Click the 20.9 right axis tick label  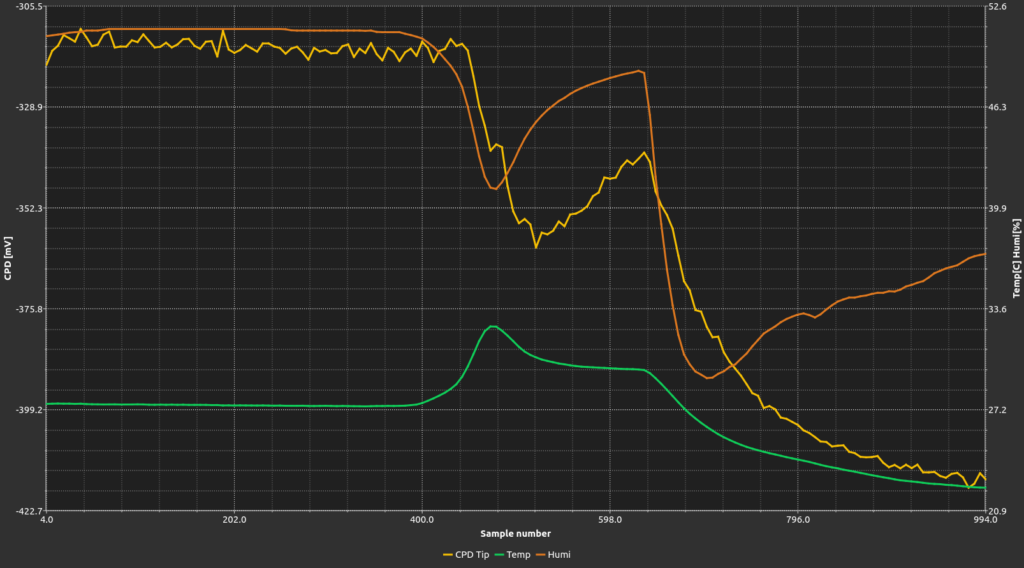click(x=998, y=511)
